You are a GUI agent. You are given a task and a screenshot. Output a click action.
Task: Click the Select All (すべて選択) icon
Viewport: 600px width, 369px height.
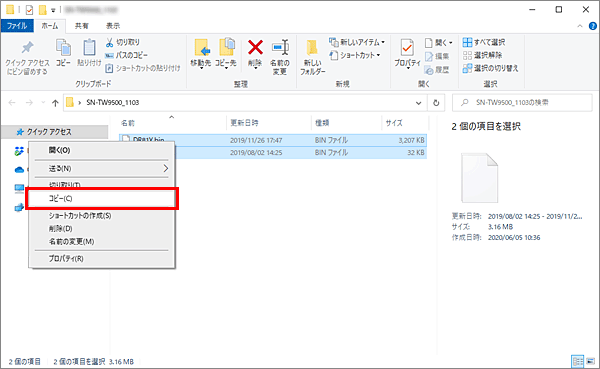467,42
